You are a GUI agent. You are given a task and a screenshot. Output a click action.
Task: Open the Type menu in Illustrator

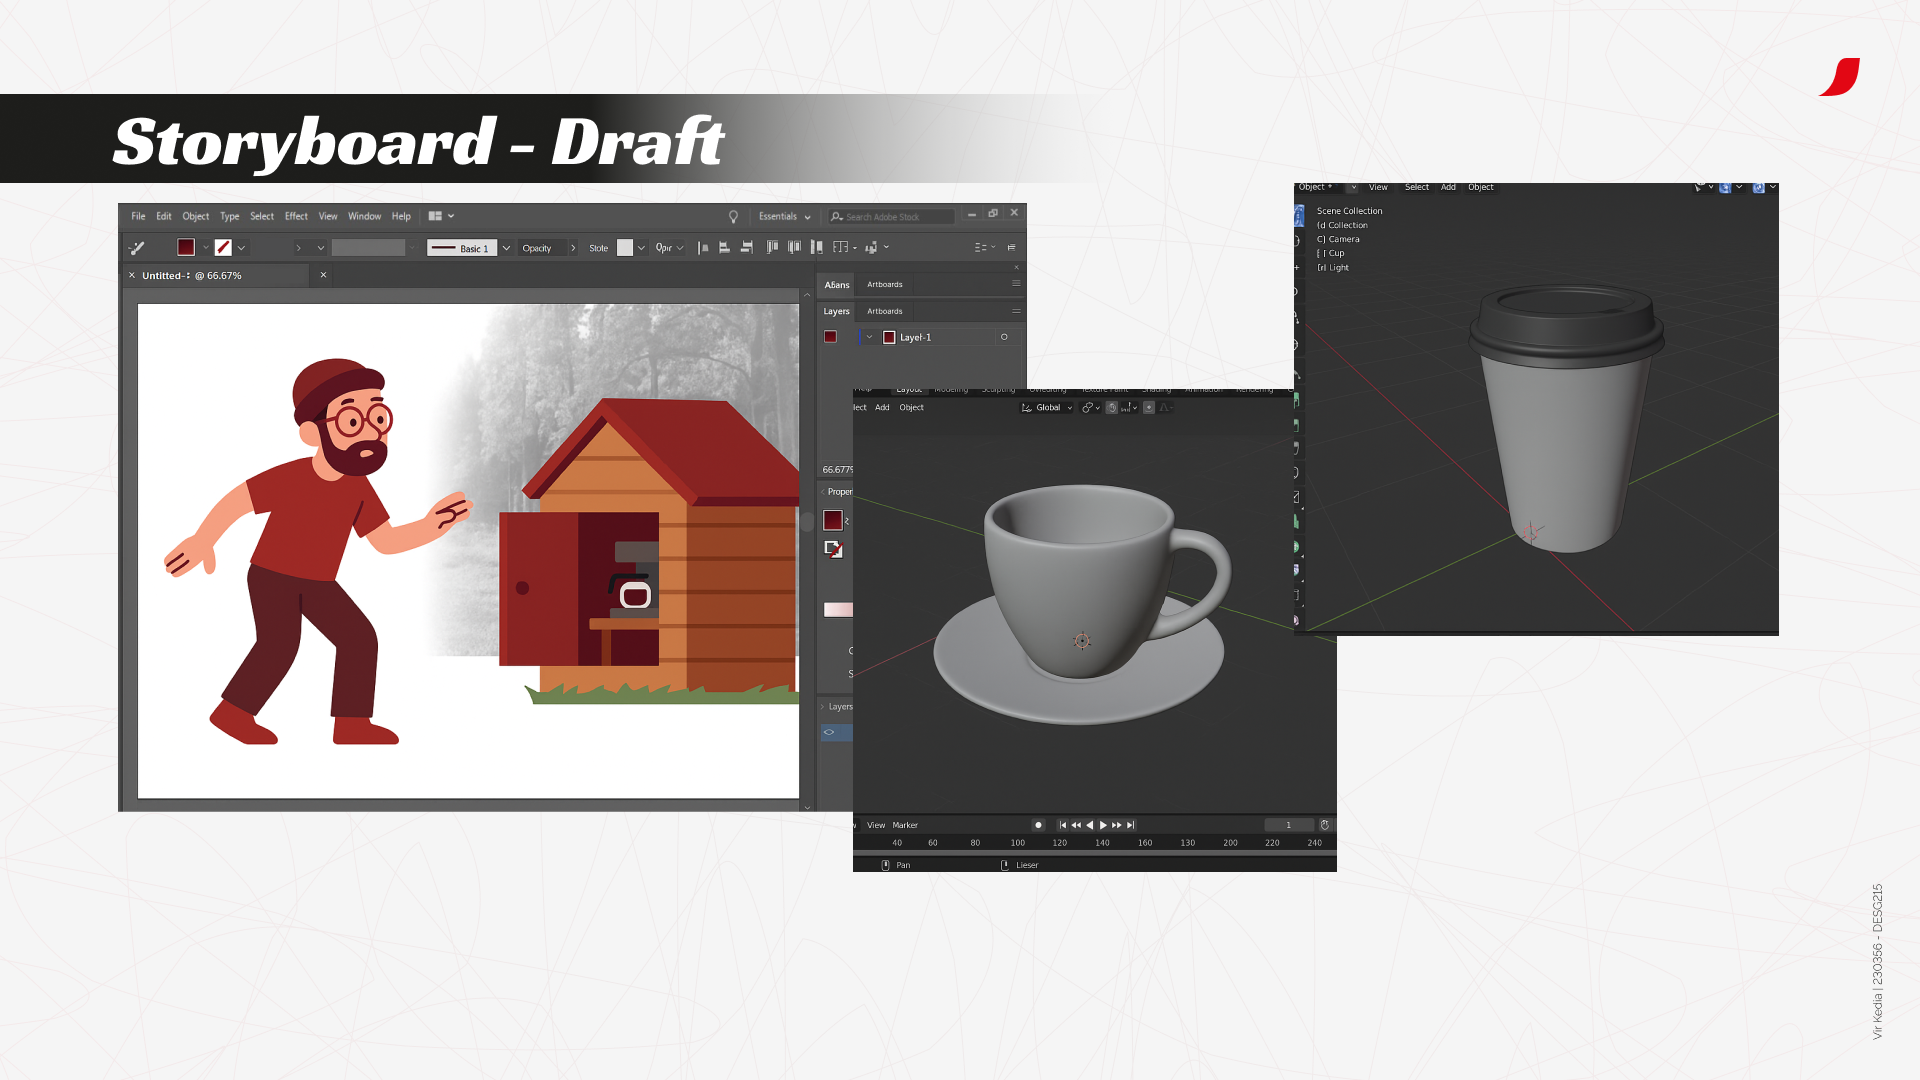click(230, 216)
